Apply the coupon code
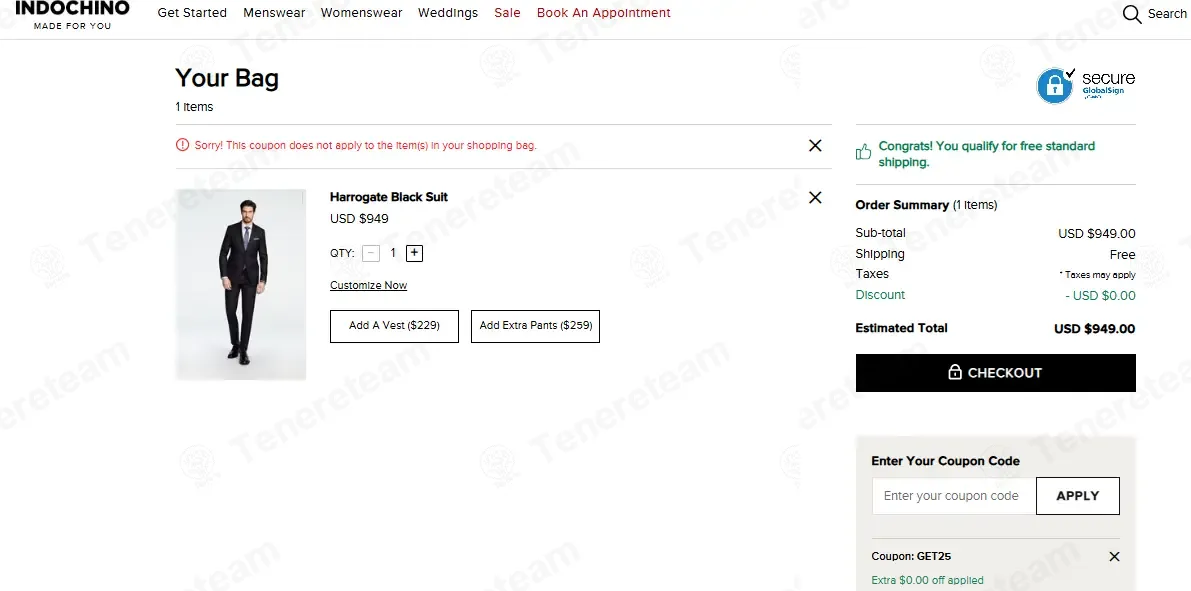This screenshot has width=1191, height=591. click(x=1078, y=496)
